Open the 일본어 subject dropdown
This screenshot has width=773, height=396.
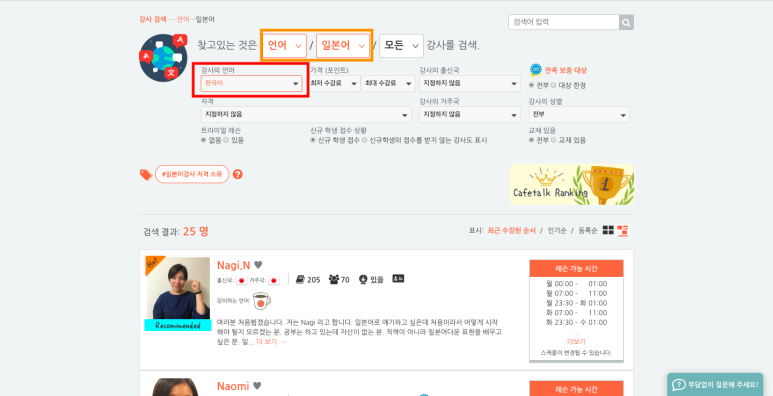point(343,46)
